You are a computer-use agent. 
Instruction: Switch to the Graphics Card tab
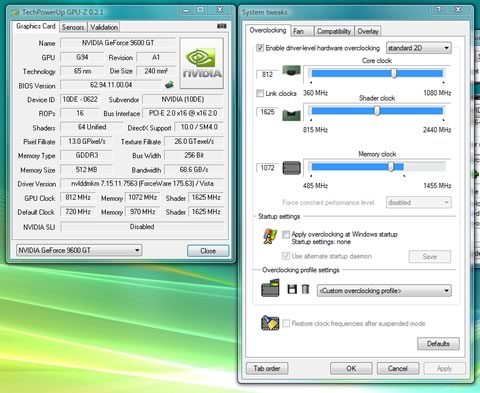[x=36, y=26]
